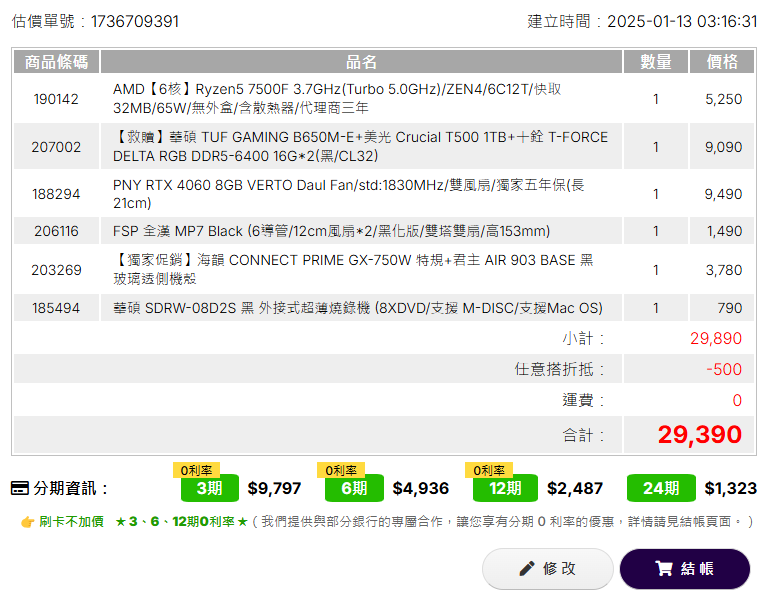Click the pointing hand icon before 刷卡不加價
The height and width of the screenshot is (606, 774).
pos(28,522)
